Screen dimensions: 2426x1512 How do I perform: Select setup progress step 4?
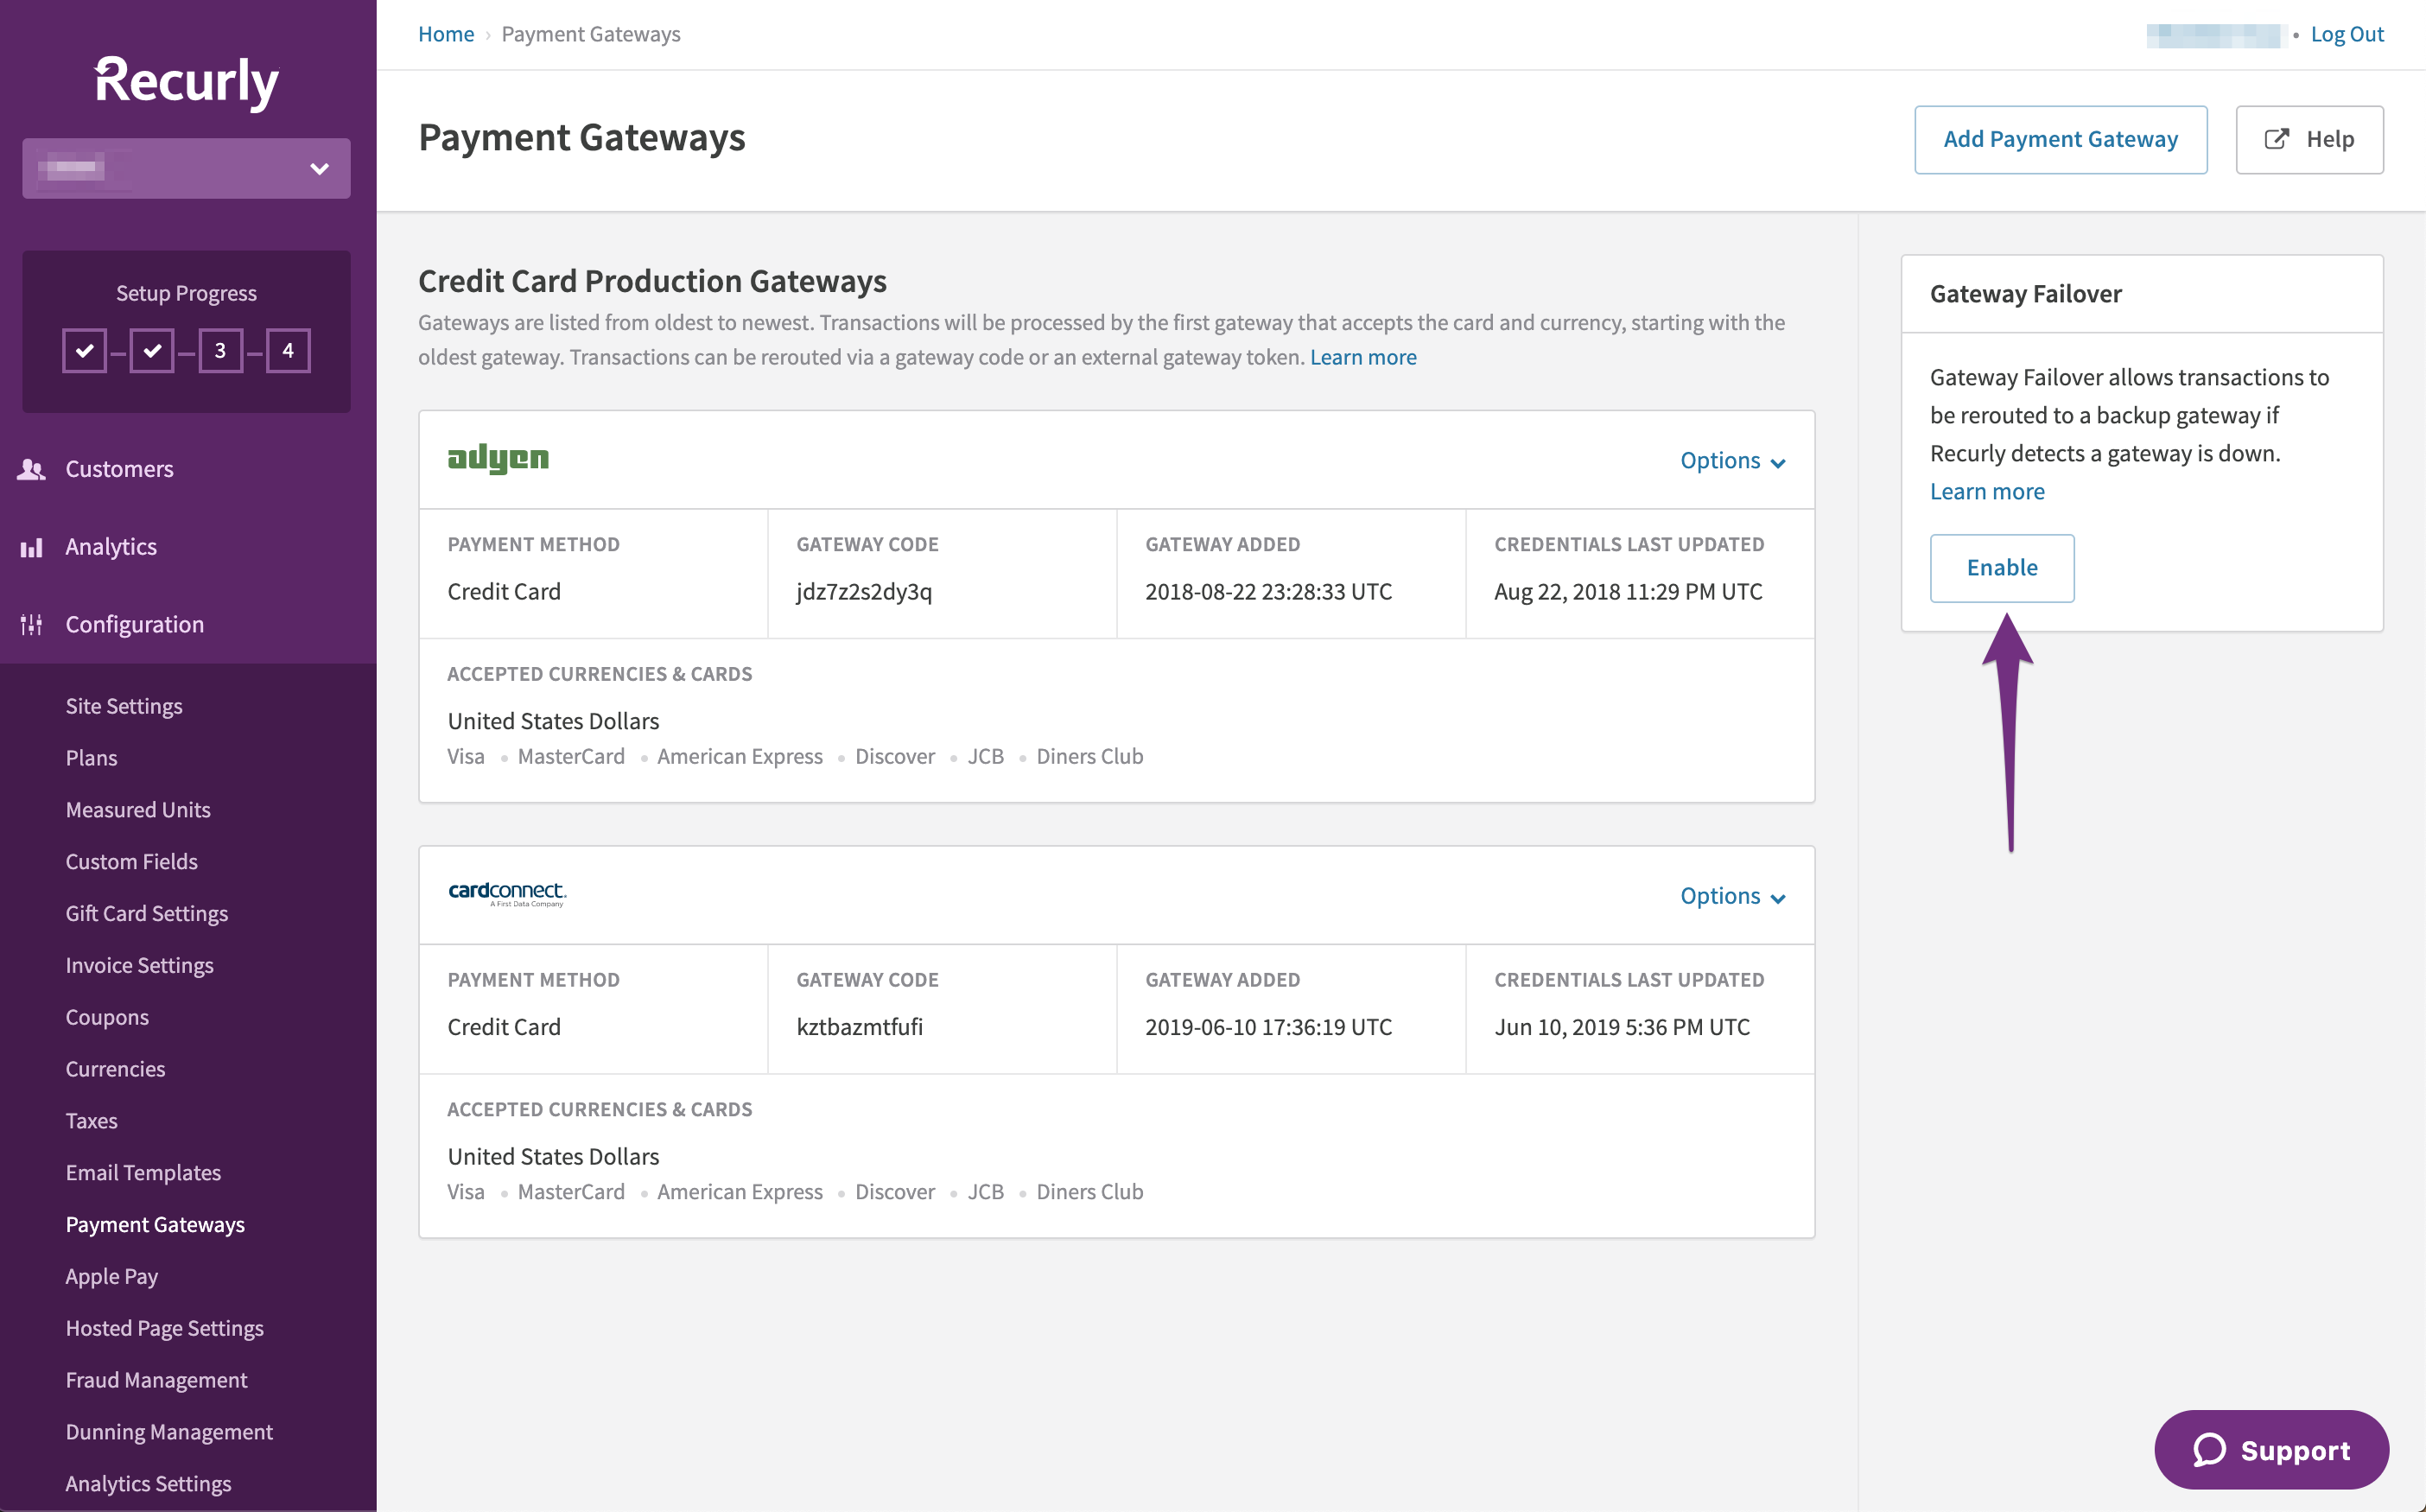click(x=288, y=351)
